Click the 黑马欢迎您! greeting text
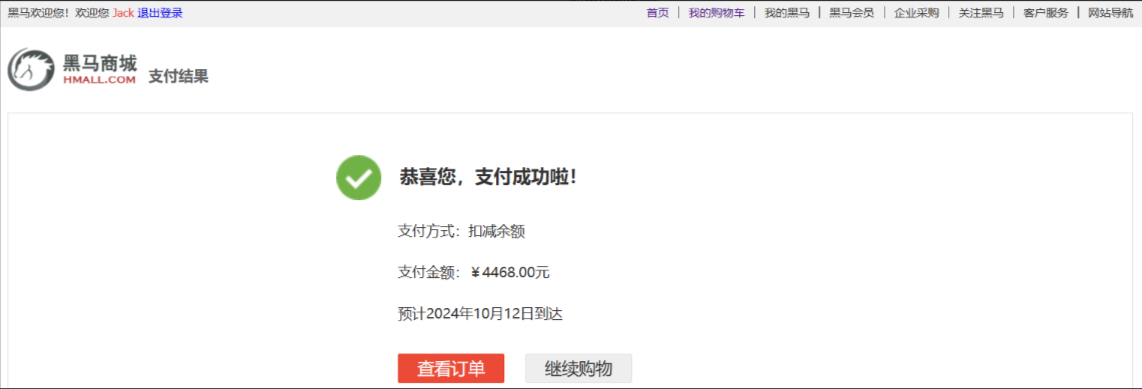Screen dimensions: 1142x389 click(x=38, y=13)
